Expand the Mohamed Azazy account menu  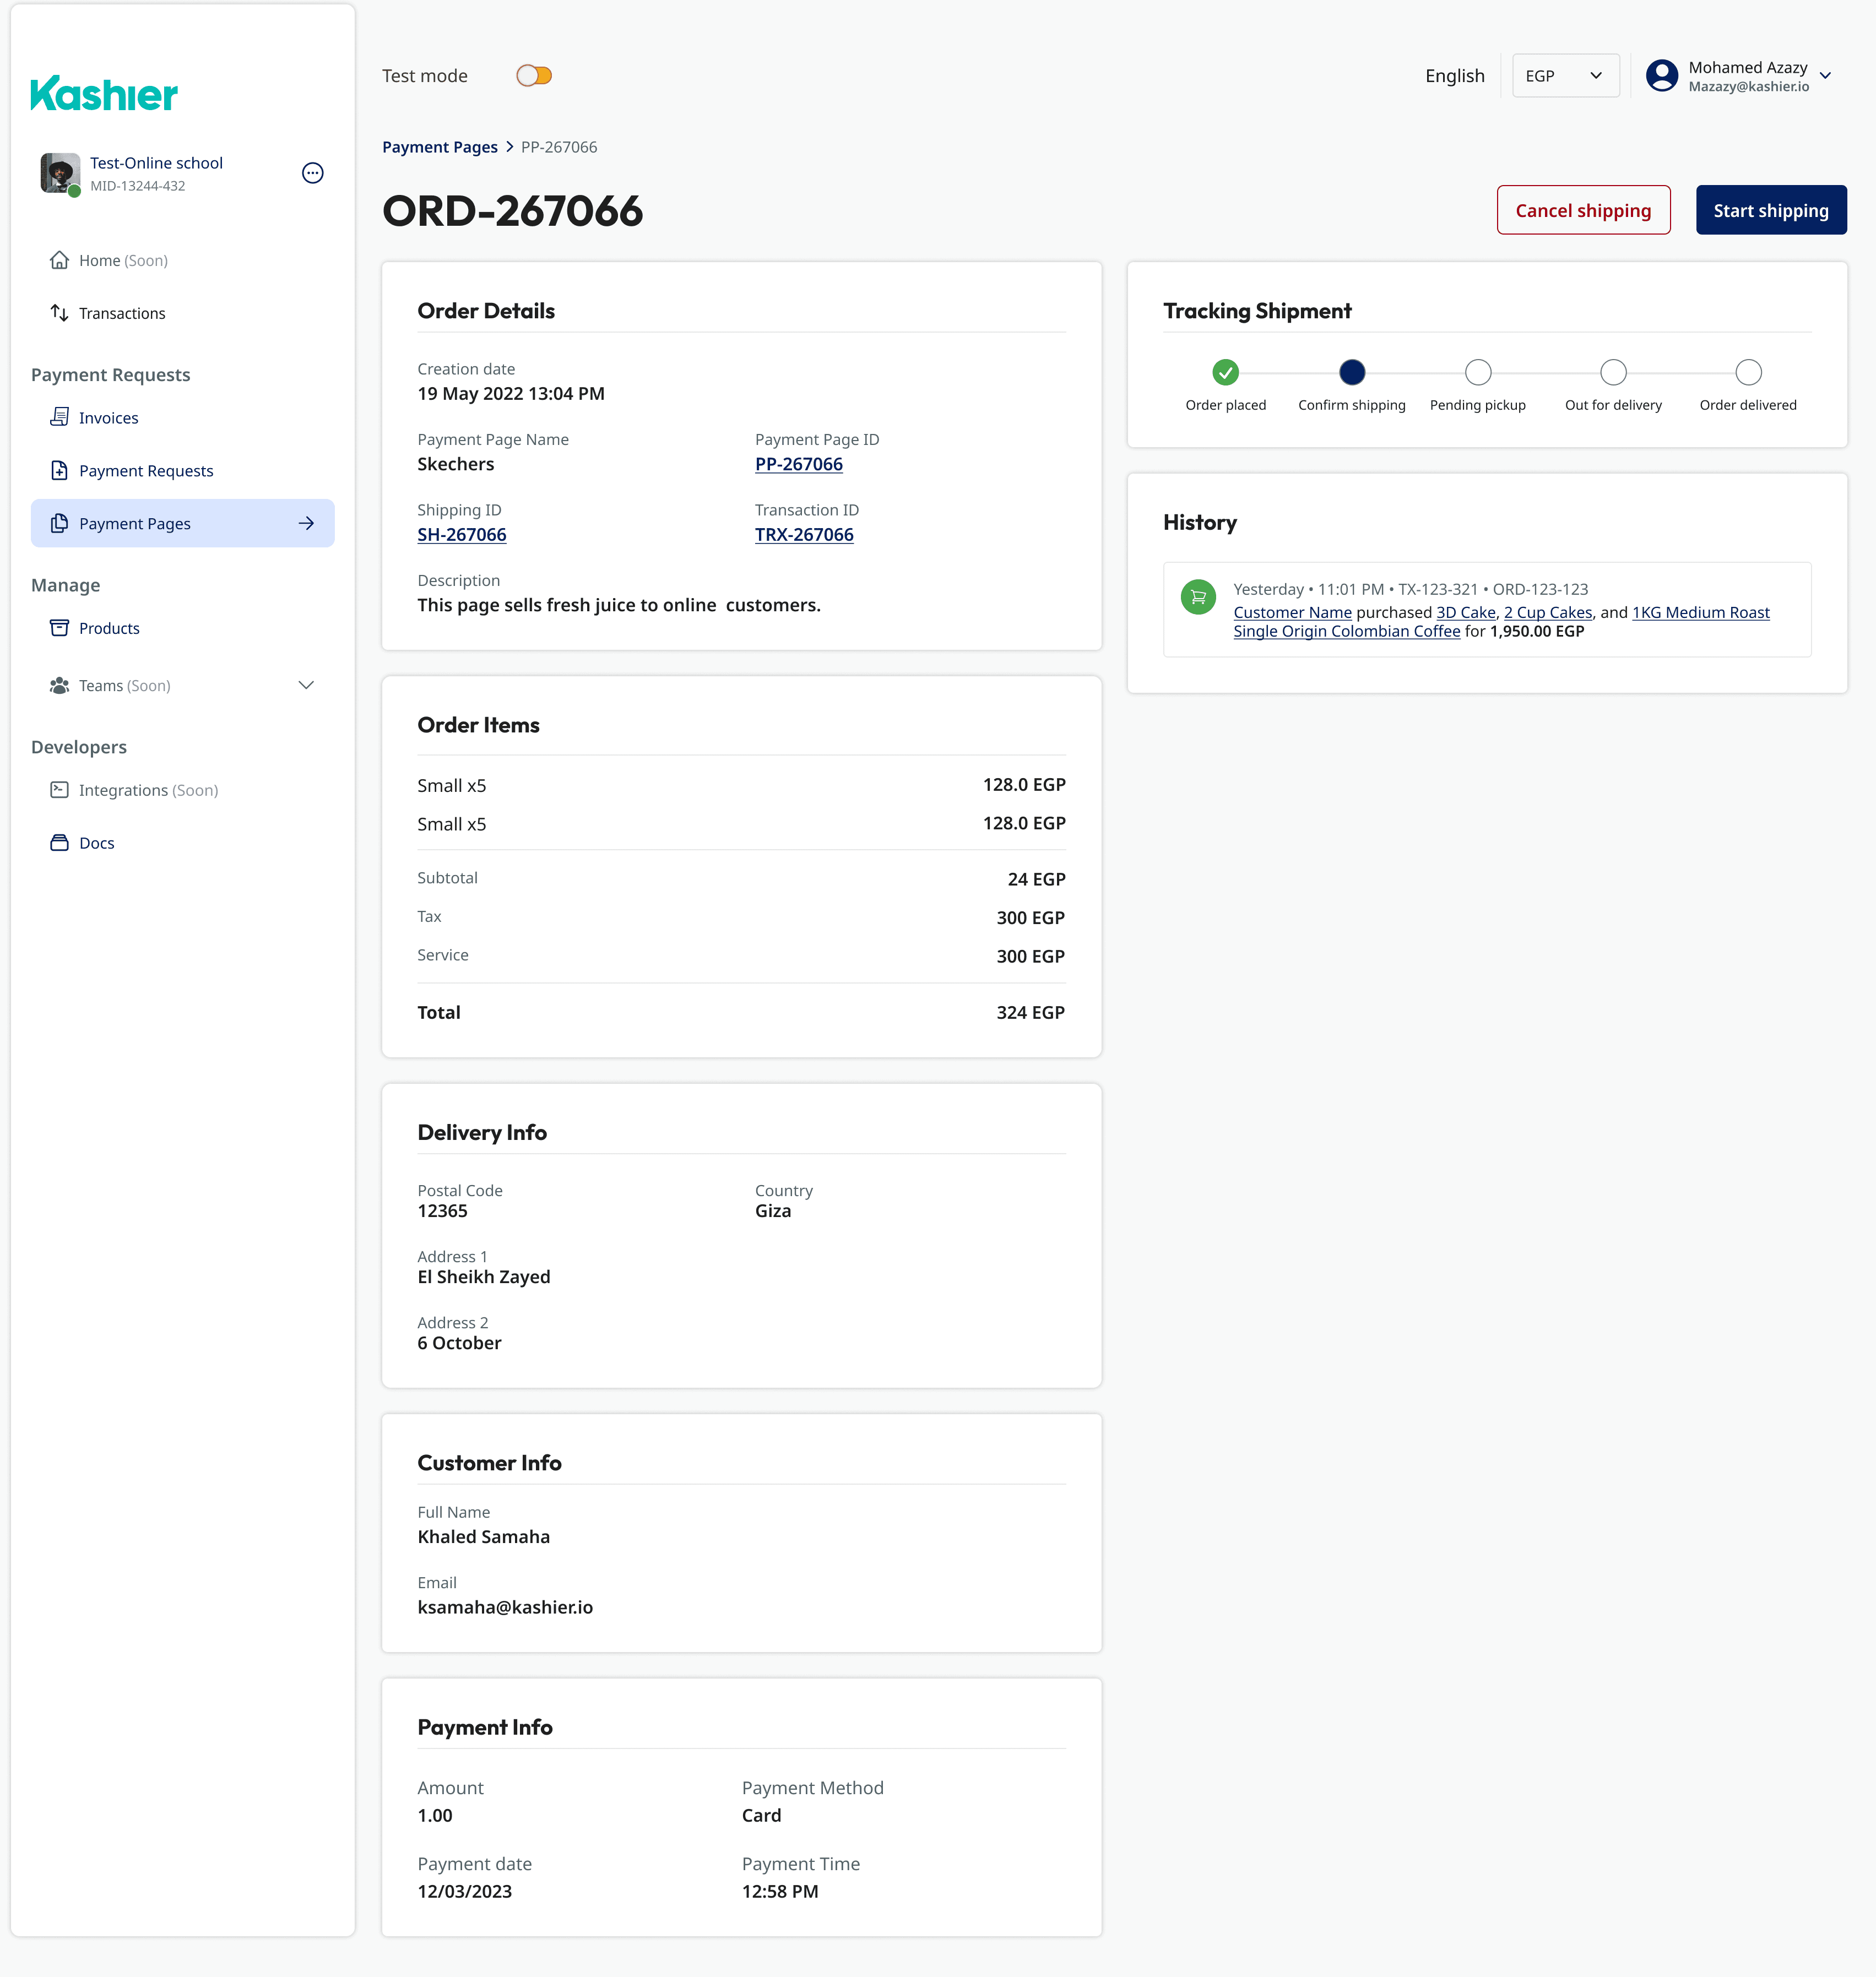[1825, 76]
